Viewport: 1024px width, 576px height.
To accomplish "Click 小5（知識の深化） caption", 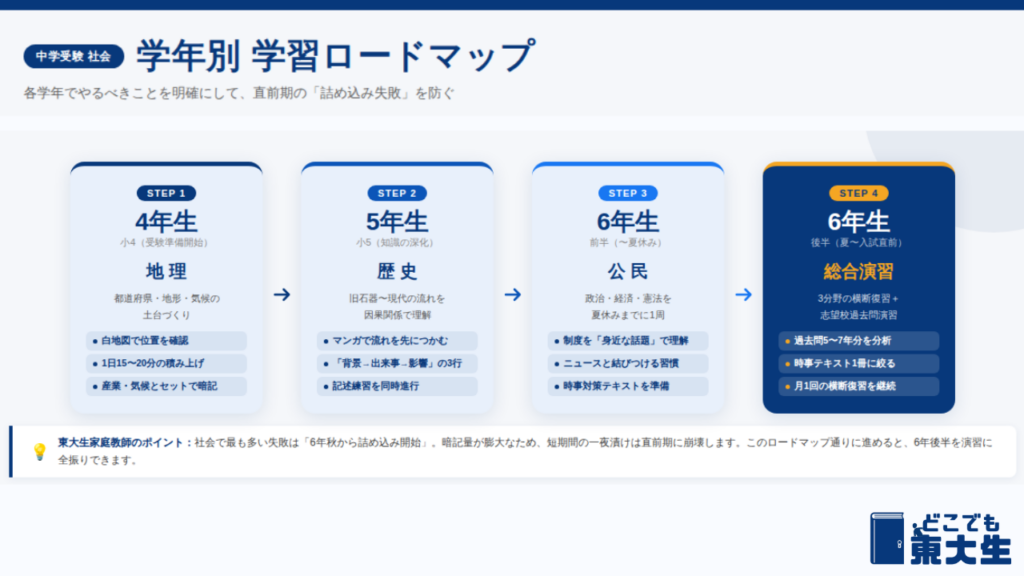I will click(397, 243).
